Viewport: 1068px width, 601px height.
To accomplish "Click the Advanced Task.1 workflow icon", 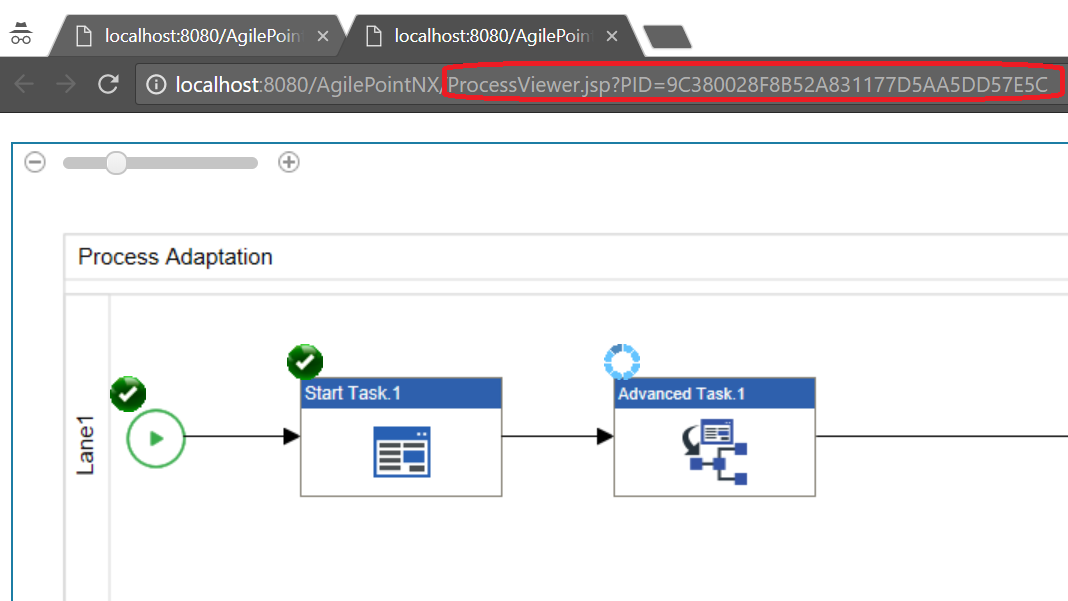I will pos(713,453).
